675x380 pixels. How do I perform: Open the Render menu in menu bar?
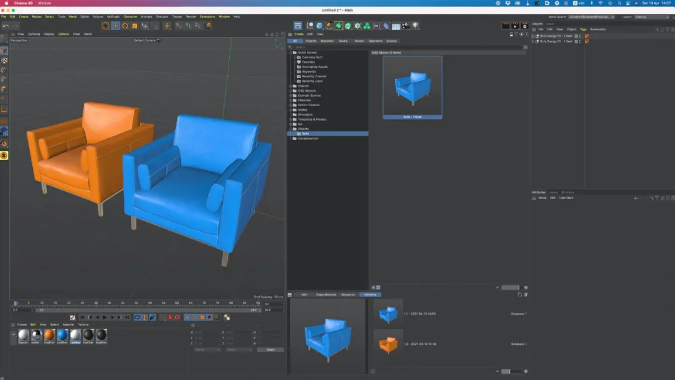(x=191, y=17)
